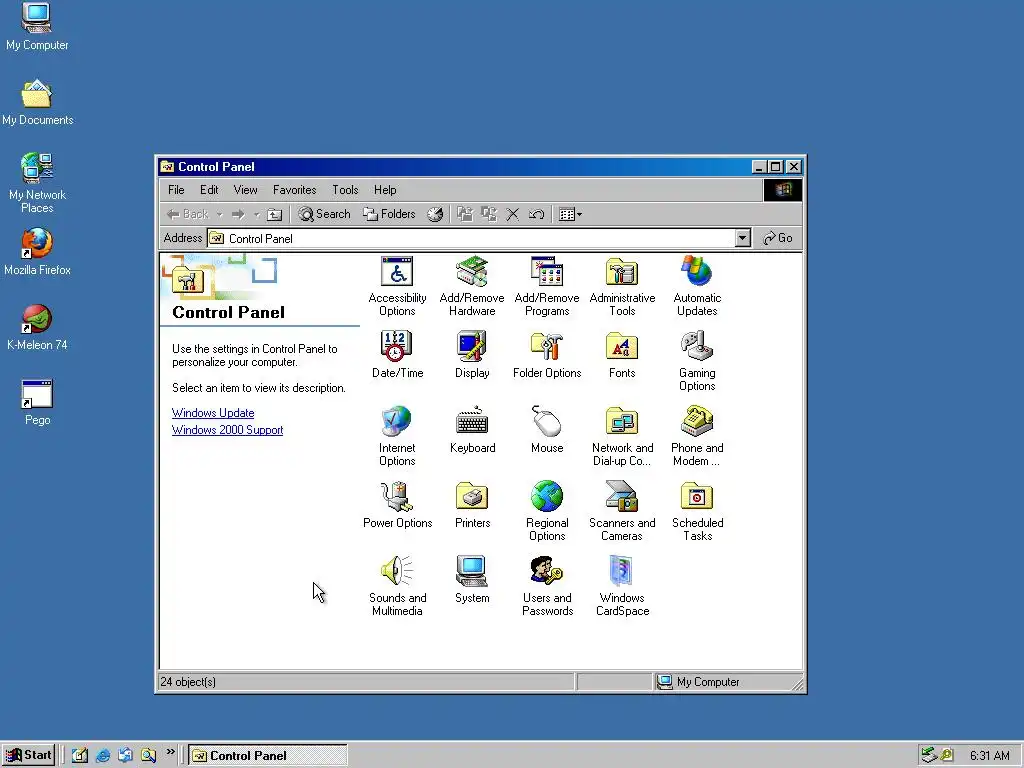Image resolution: width=1024 pixels, height=768 pixels.
Task: Click Control Panel title bar system icon
Action: [x=167, y=167]
